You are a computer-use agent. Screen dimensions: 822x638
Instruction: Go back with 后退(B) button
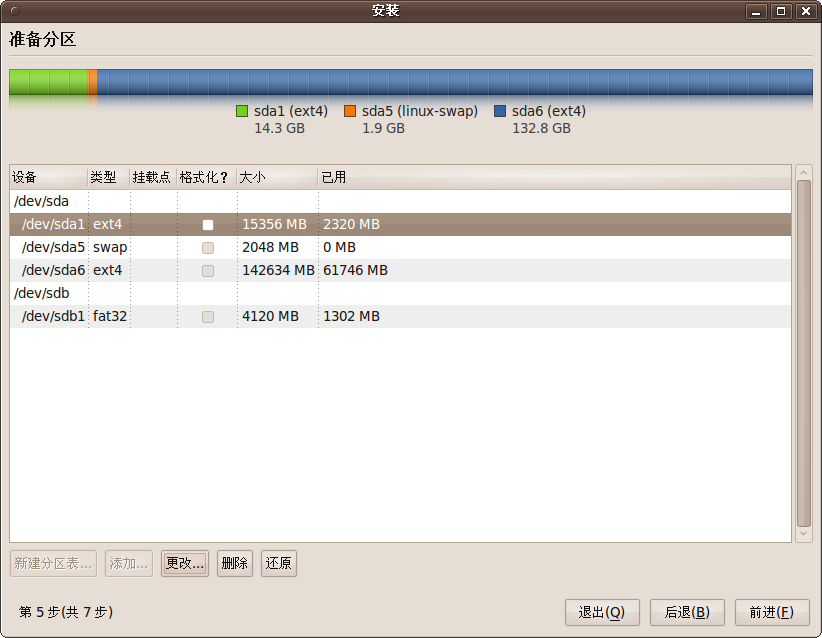[687, 612]
